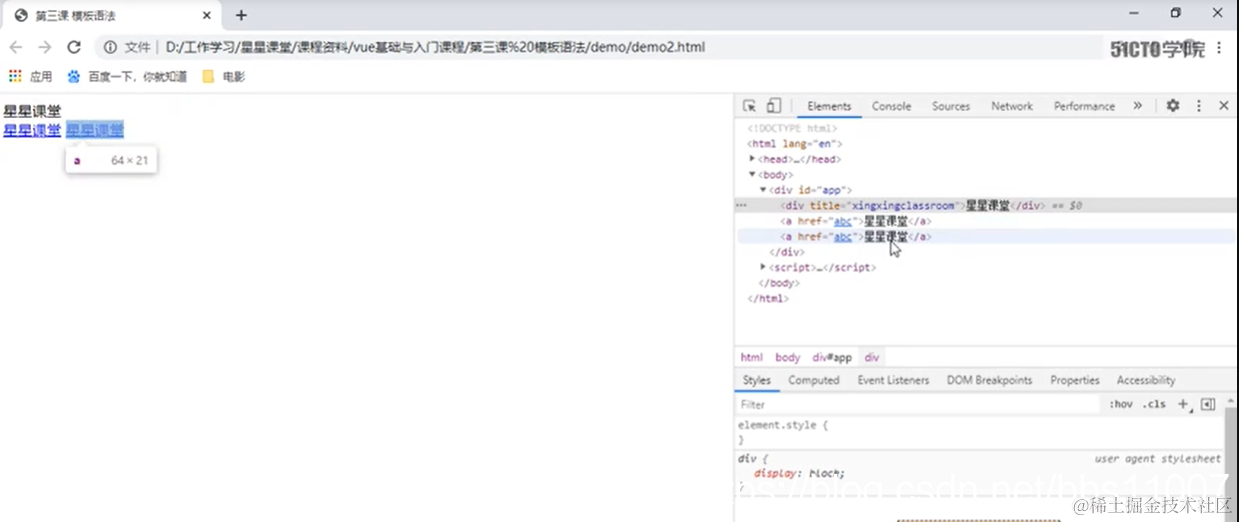The image size is (1239, 522).
Task: Select the Styles pane tab
Action: 757,380
